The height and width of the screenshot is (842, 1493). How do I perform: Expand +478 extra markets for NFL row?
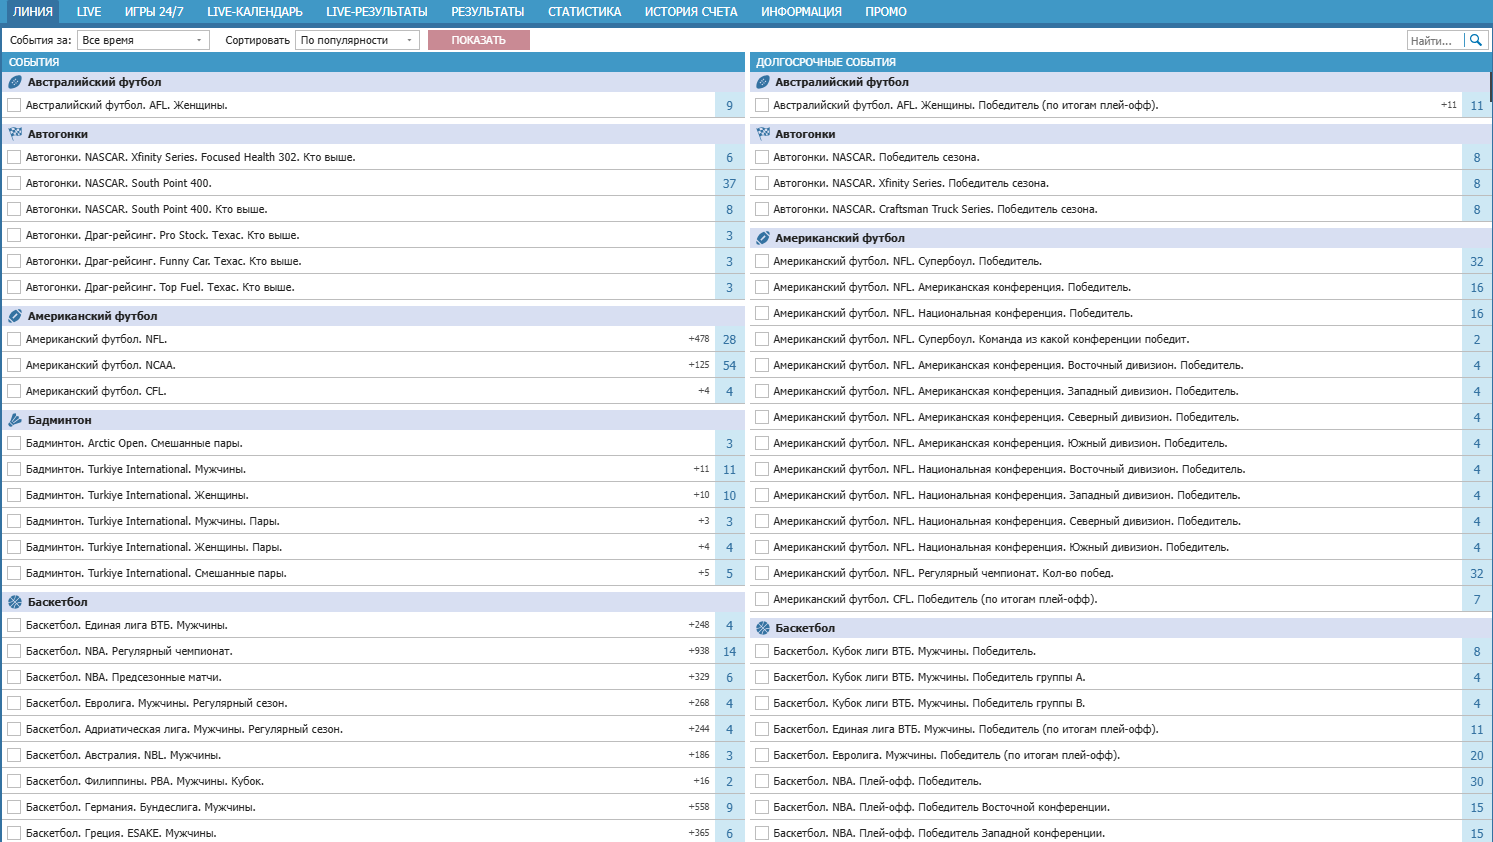[x=698, y=339]
